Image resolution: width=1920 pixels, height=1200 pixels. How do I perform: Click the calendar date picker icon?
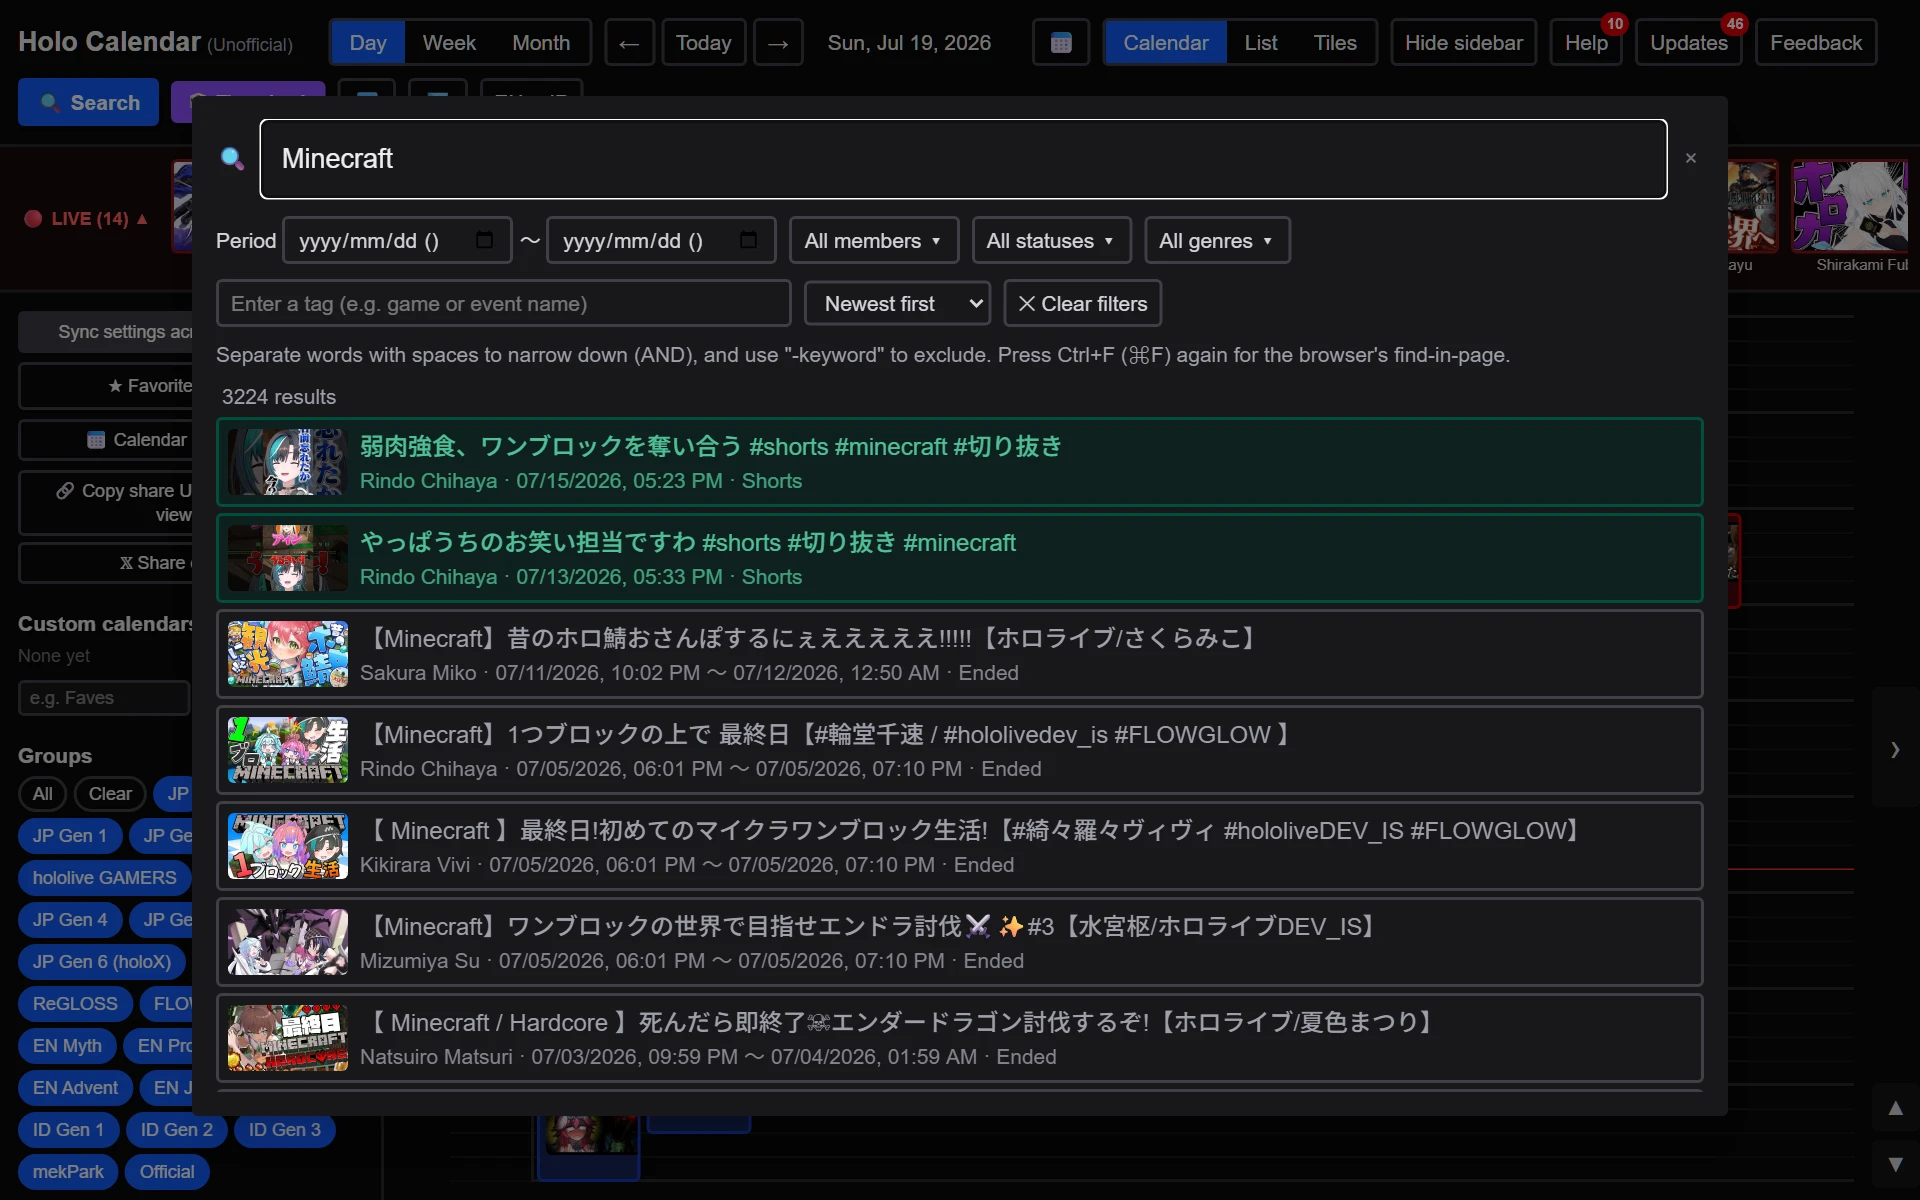(x=1061, y=43)
